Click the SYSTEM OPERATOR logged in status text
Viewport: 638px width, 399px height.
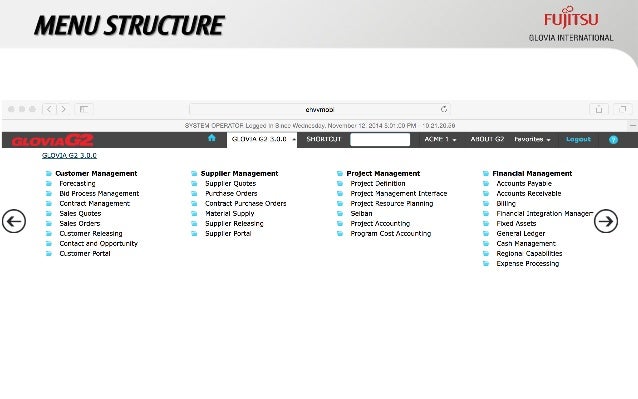tap(320, 126)
